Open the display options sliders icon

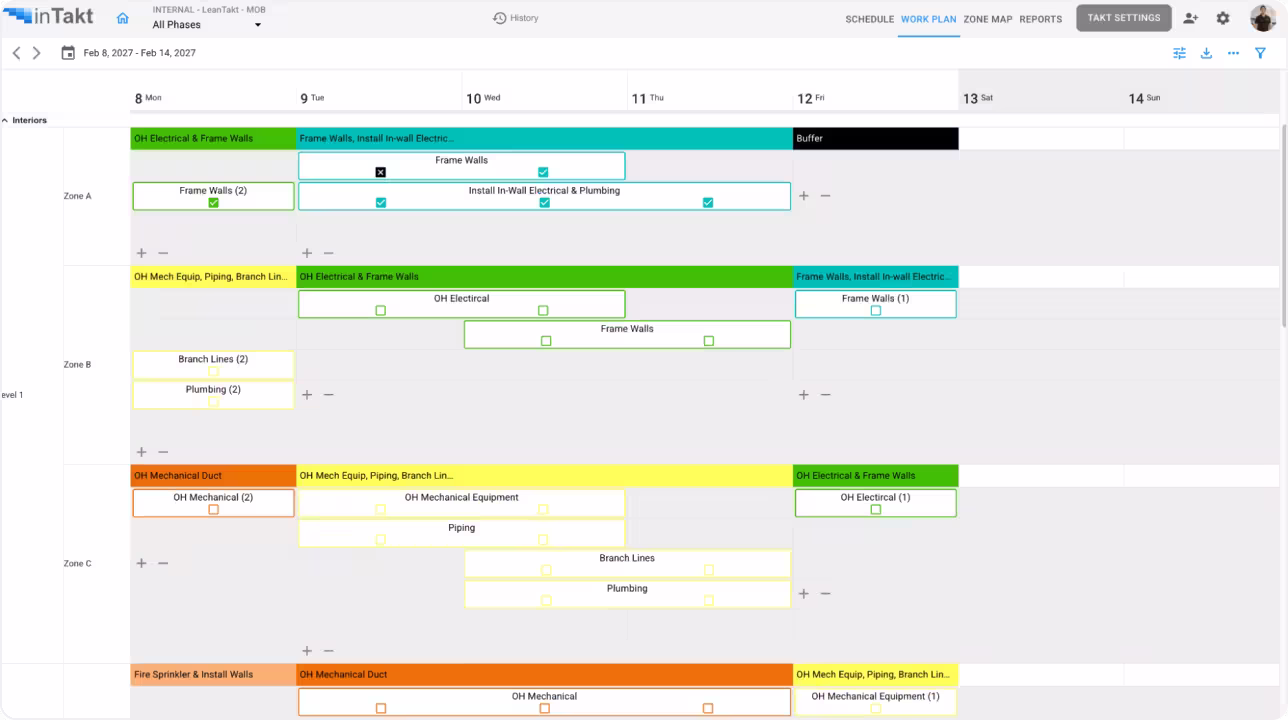coord(1179,53)
